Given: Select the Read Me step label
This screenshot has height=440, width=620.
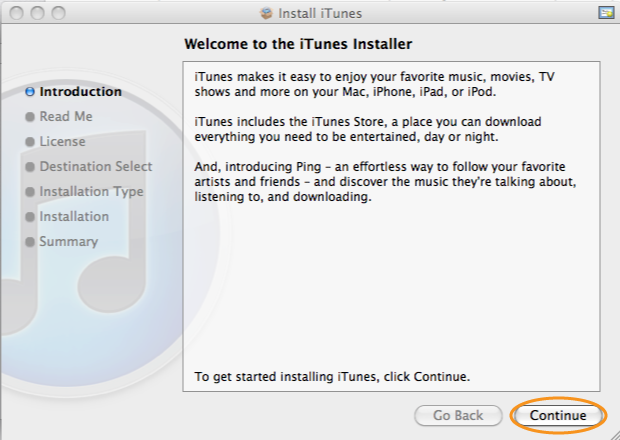Looking at the screenshot, I should [x=66, y=116].
